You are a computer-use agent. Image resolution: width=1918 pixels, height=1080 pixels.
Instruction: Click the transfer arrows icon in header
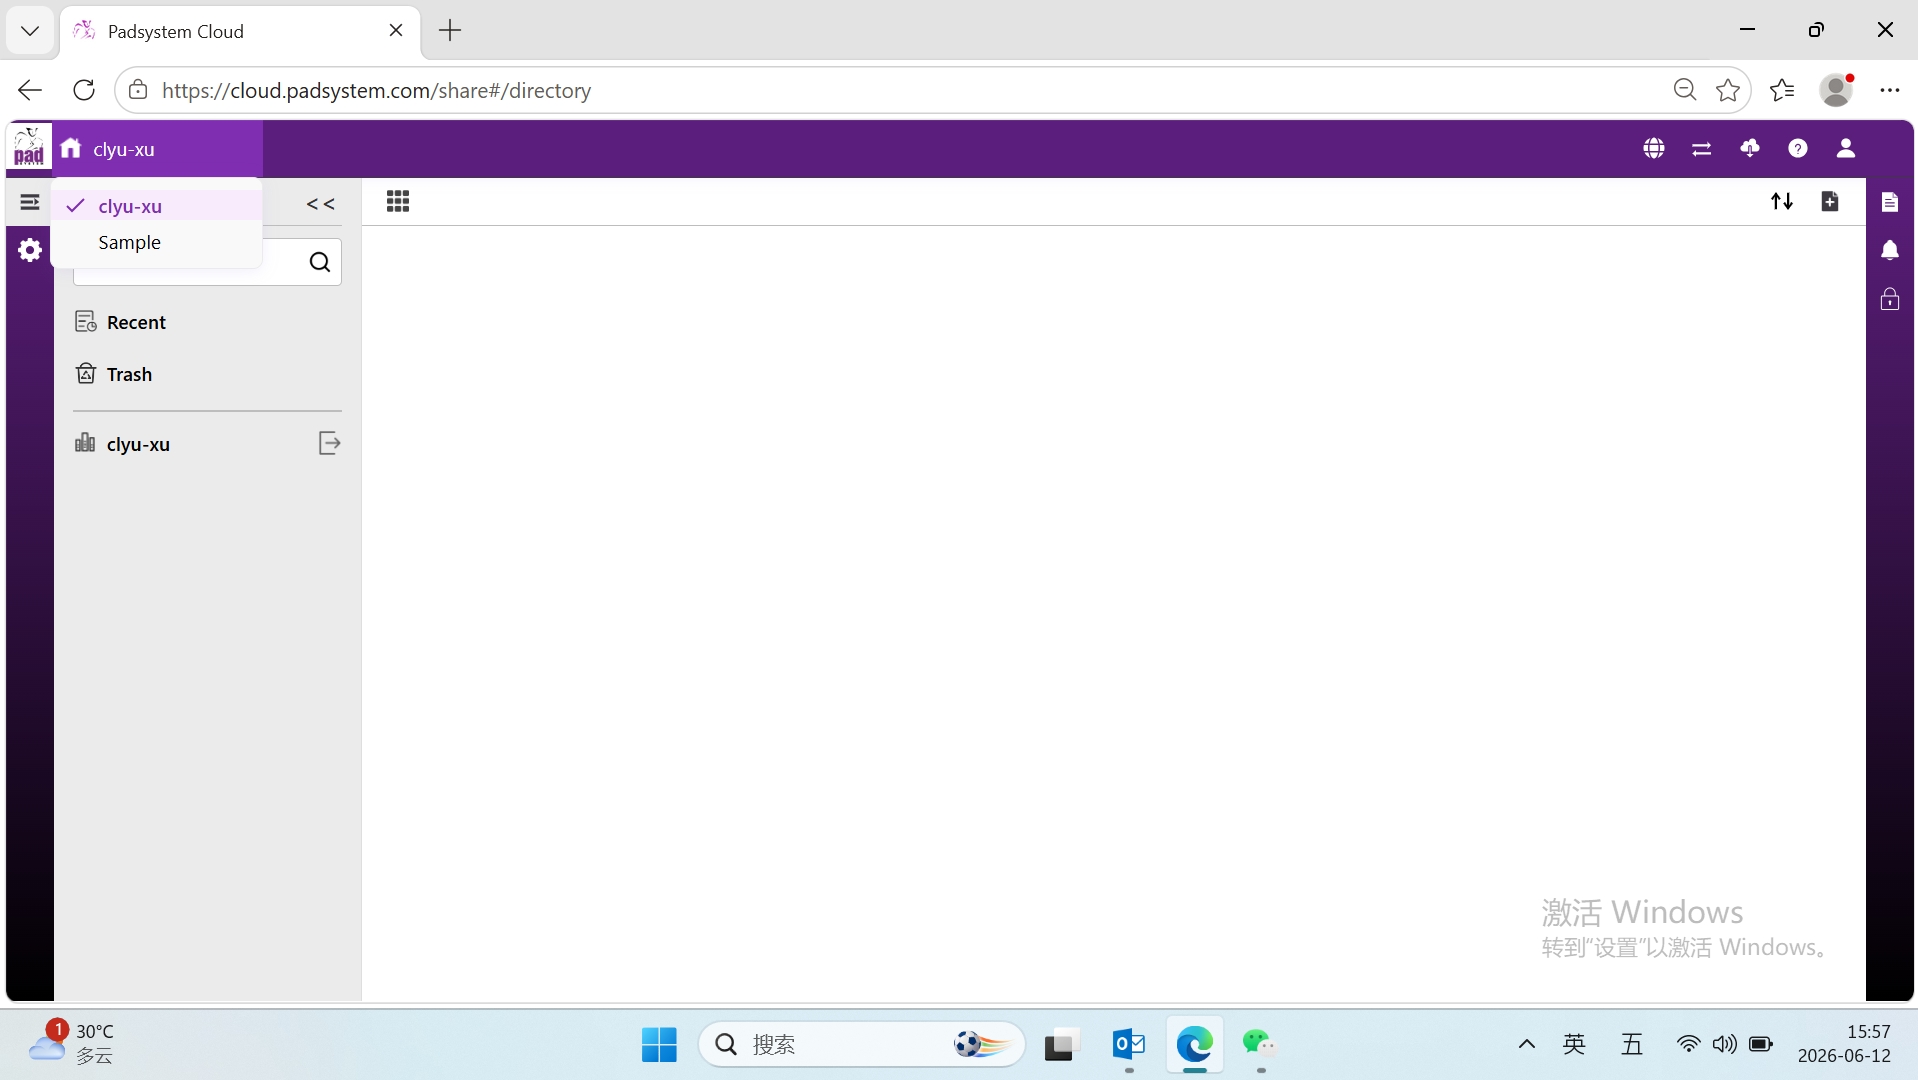[1702, 149]
